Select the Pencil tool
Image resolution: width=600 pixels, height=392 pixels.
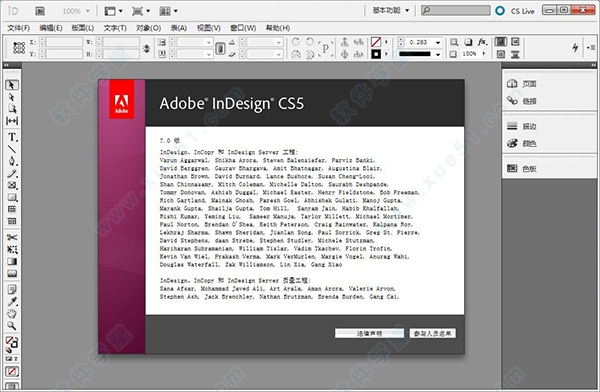(12, 173)
